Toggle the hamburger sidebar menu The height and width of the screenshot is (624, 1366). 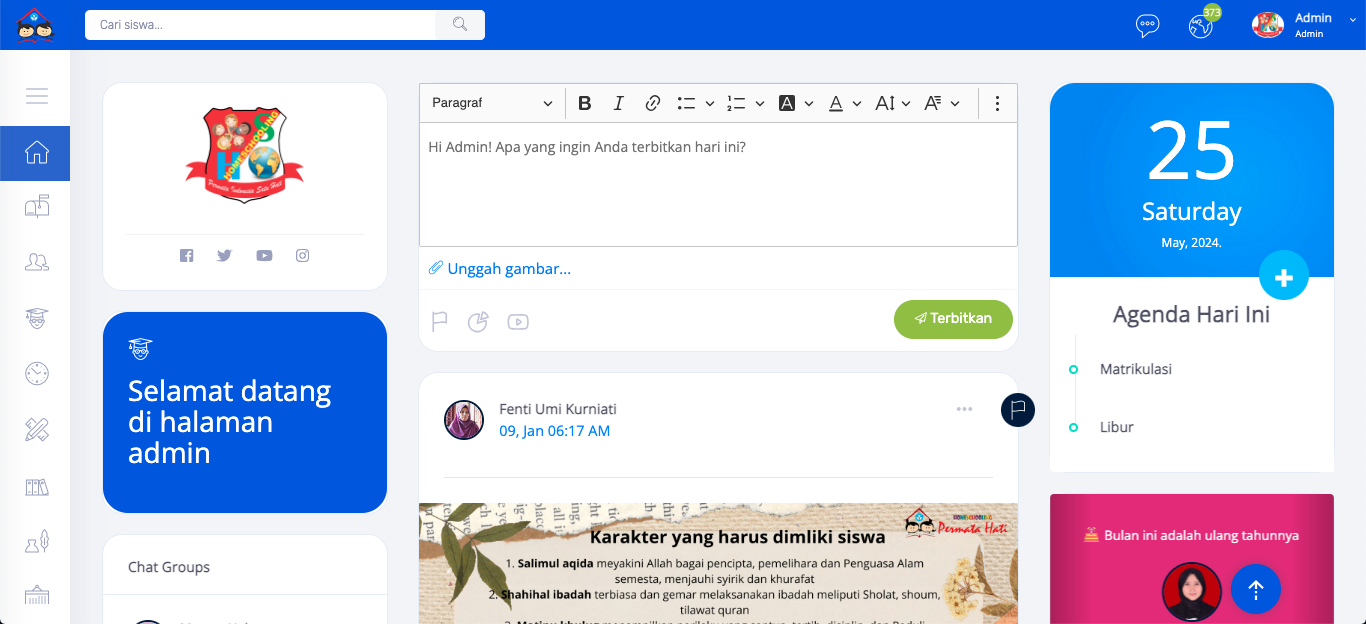36,96
